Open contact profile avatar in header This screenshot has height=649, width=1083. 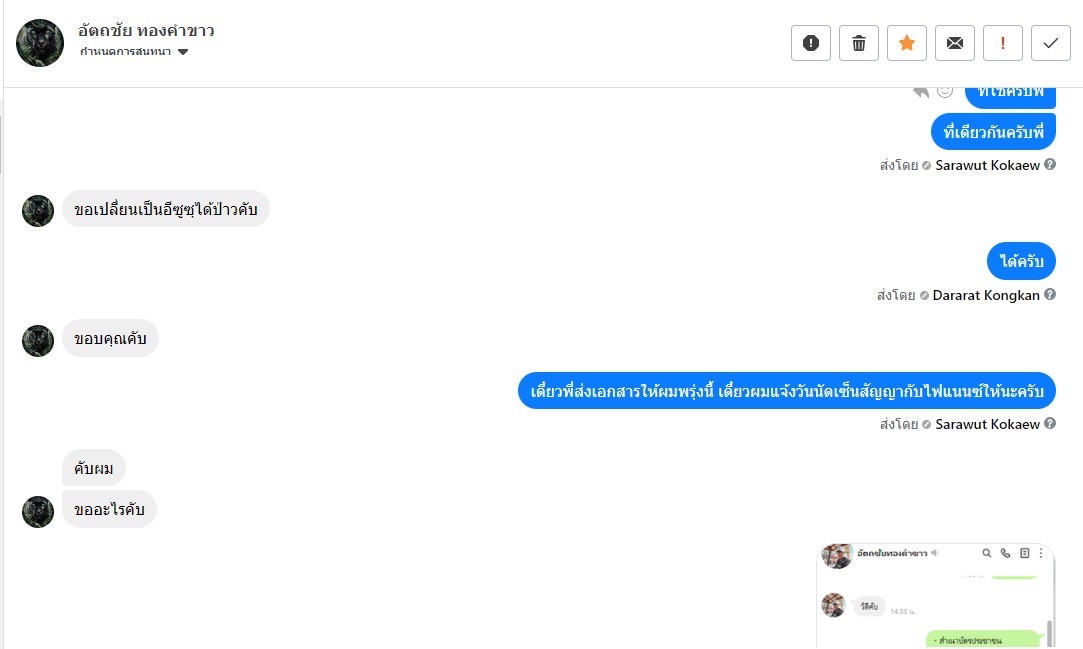40,43
